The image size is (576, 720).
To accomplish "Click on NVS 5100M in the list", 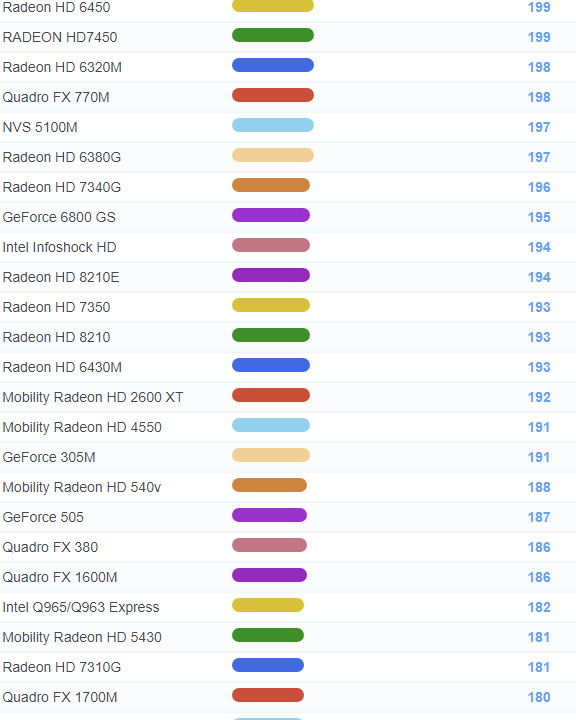I will point(40,127).
